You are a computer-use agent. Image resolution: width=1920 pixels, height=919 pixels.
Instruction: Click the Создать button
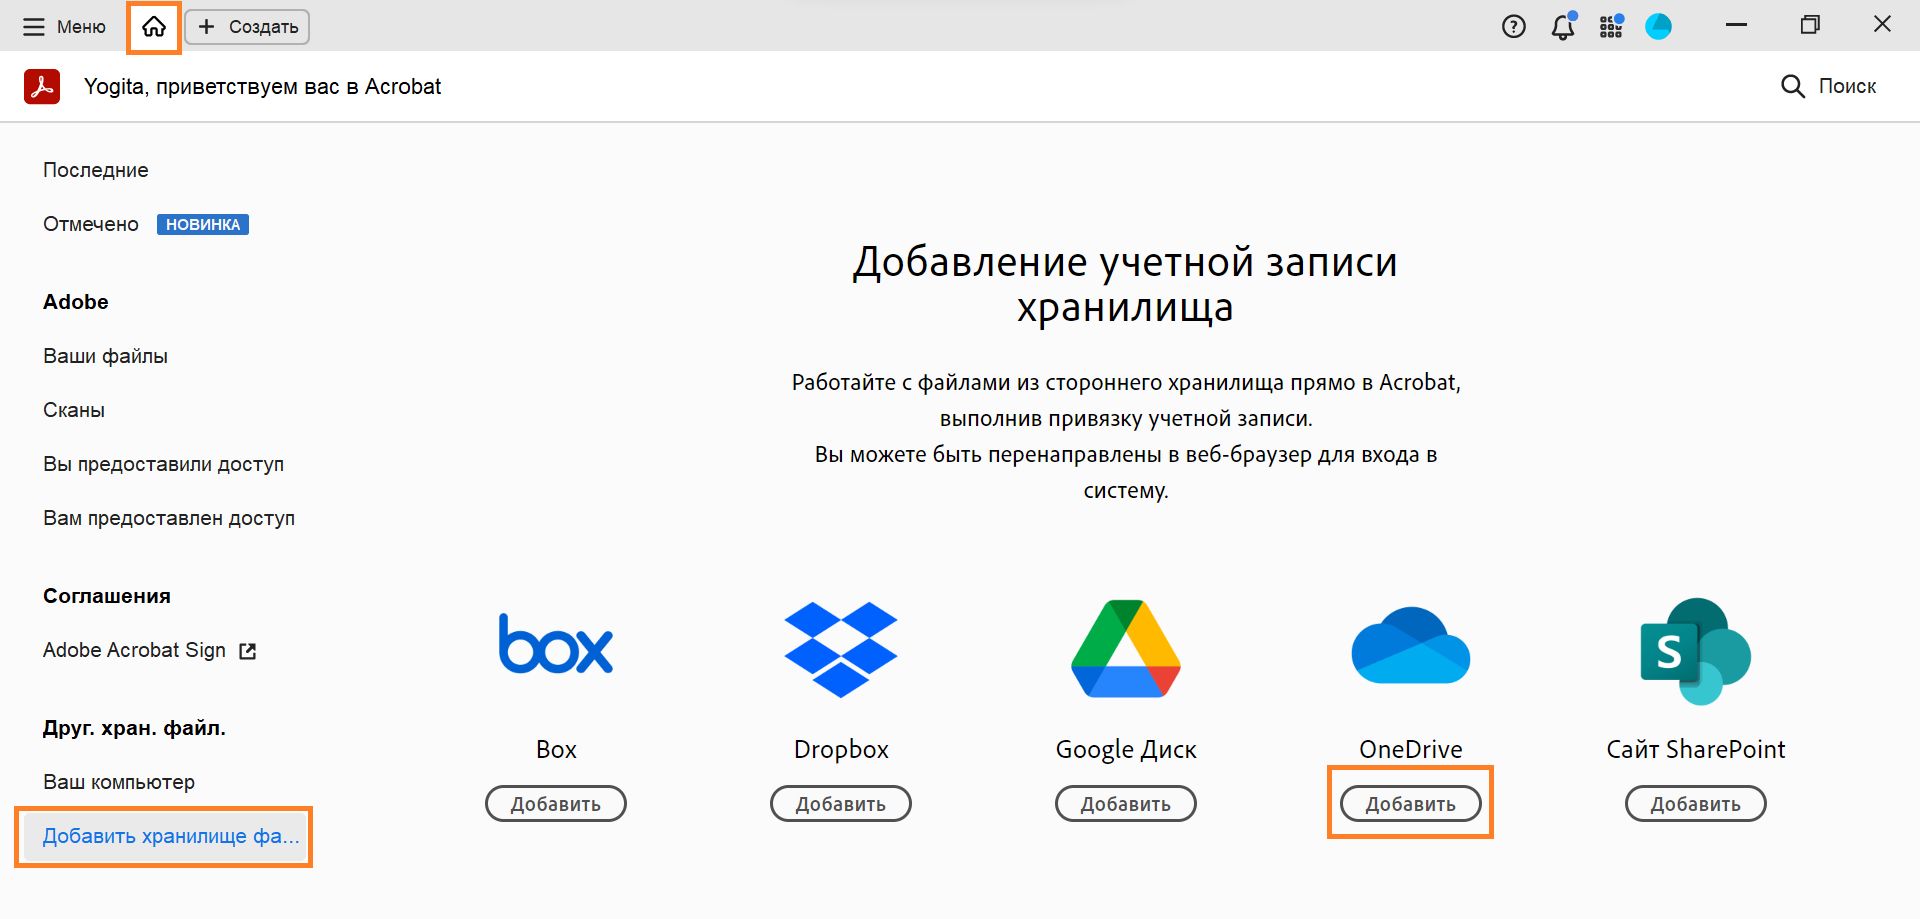[x=247, y=27]
